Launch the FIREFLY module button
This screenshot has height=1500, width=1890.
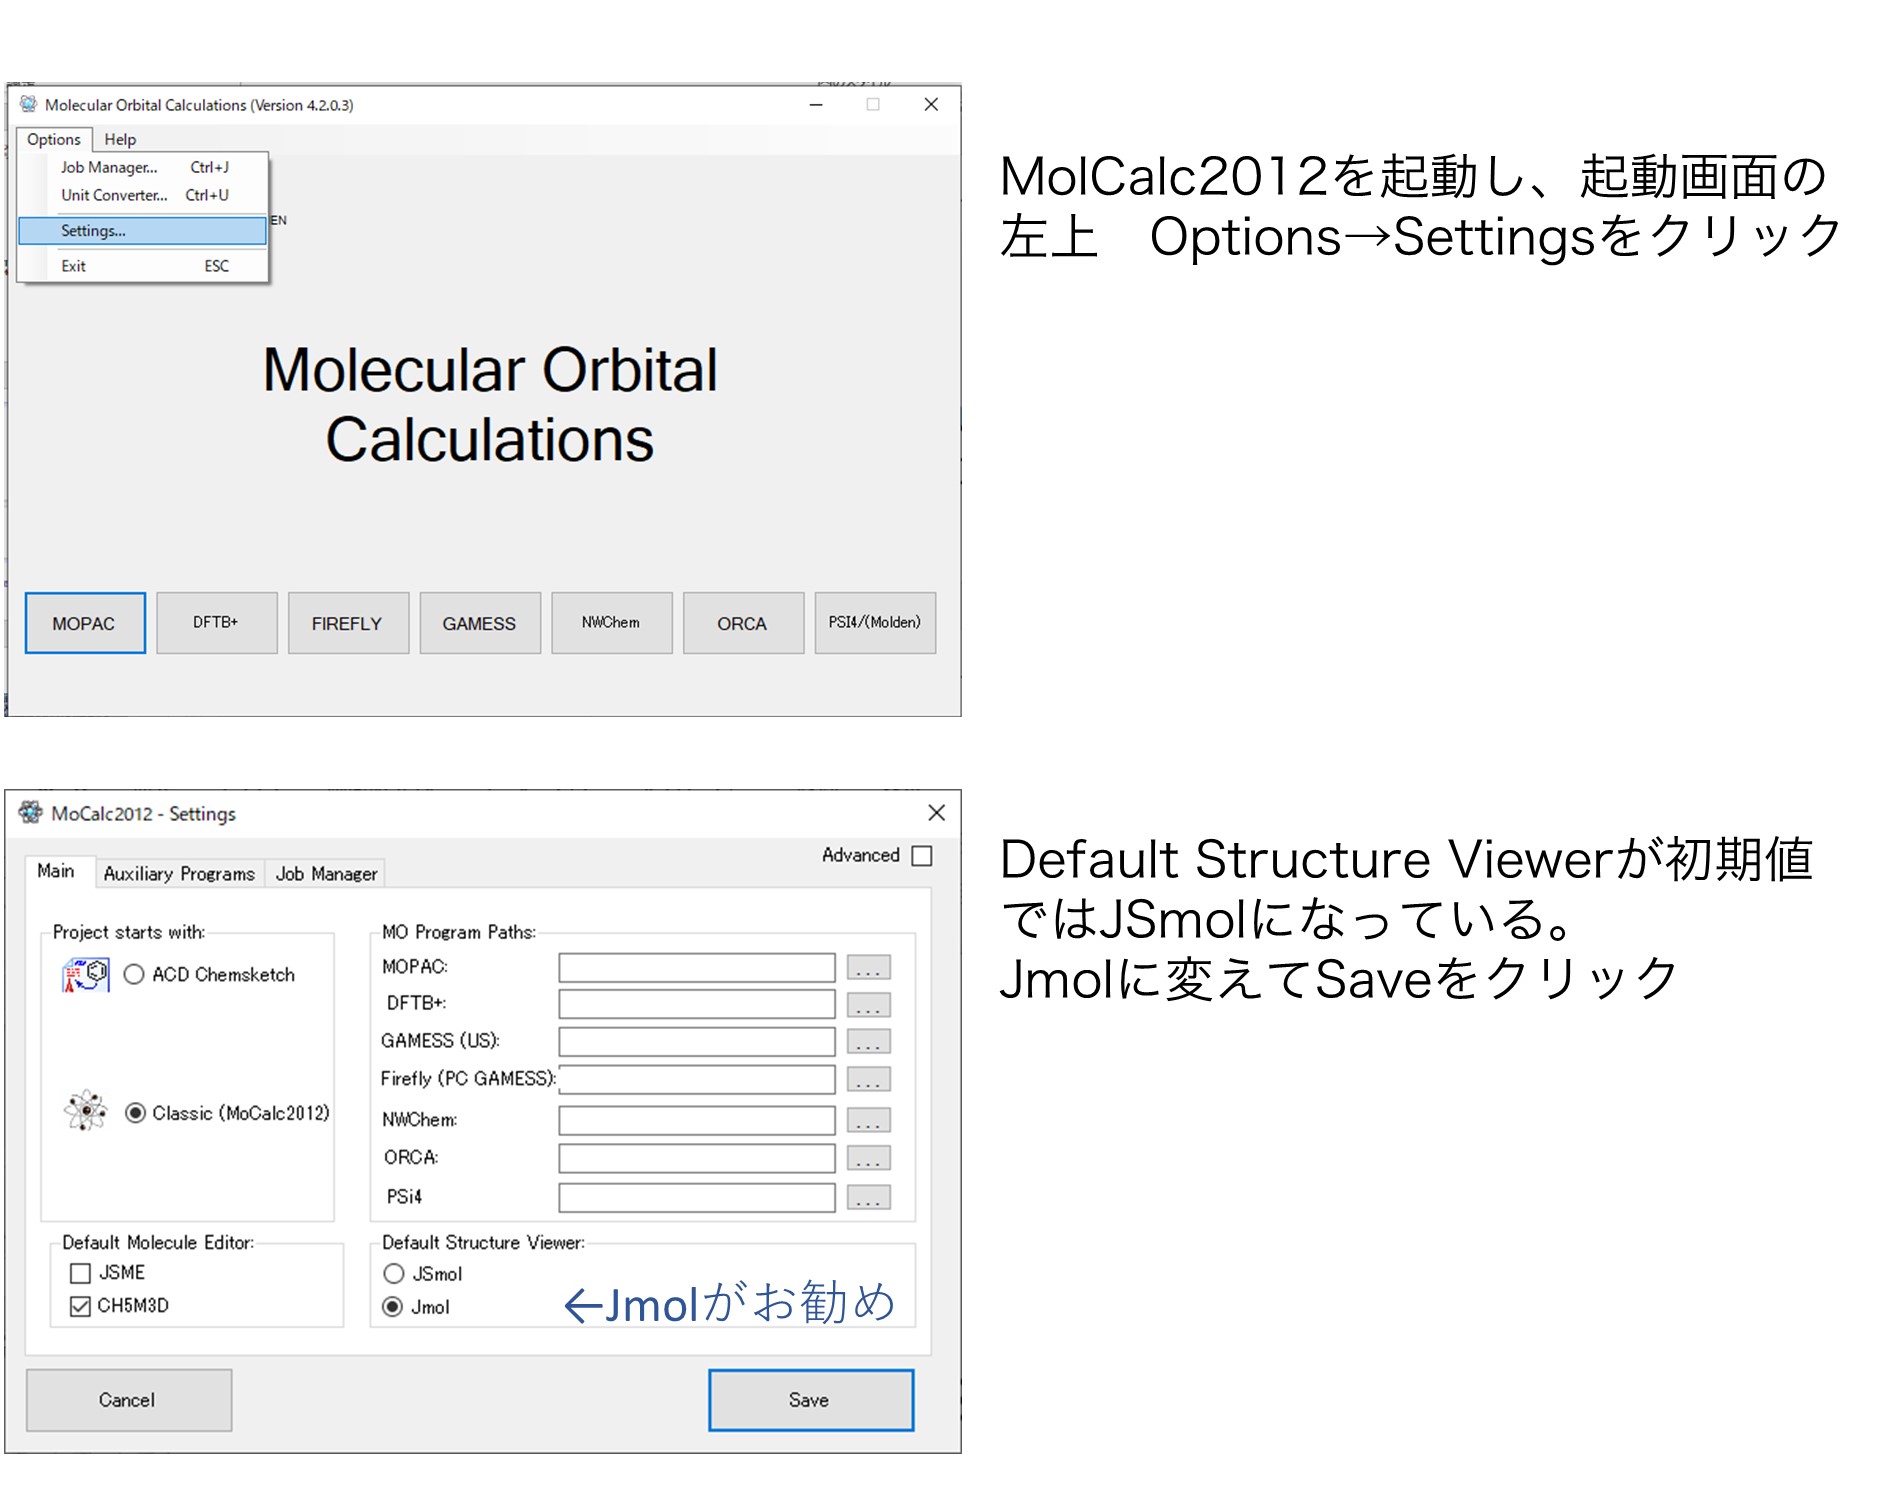pyautogui.click(x=348, y=623)
